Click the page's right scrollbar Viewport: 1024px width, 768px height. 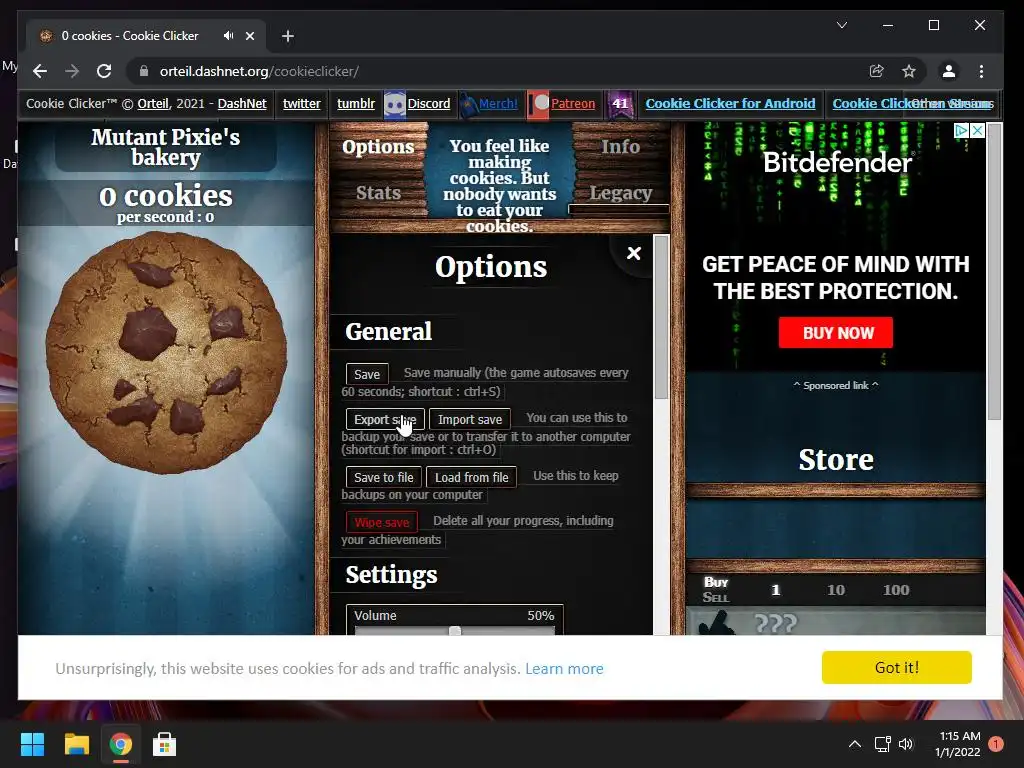[x=995, y=273]
